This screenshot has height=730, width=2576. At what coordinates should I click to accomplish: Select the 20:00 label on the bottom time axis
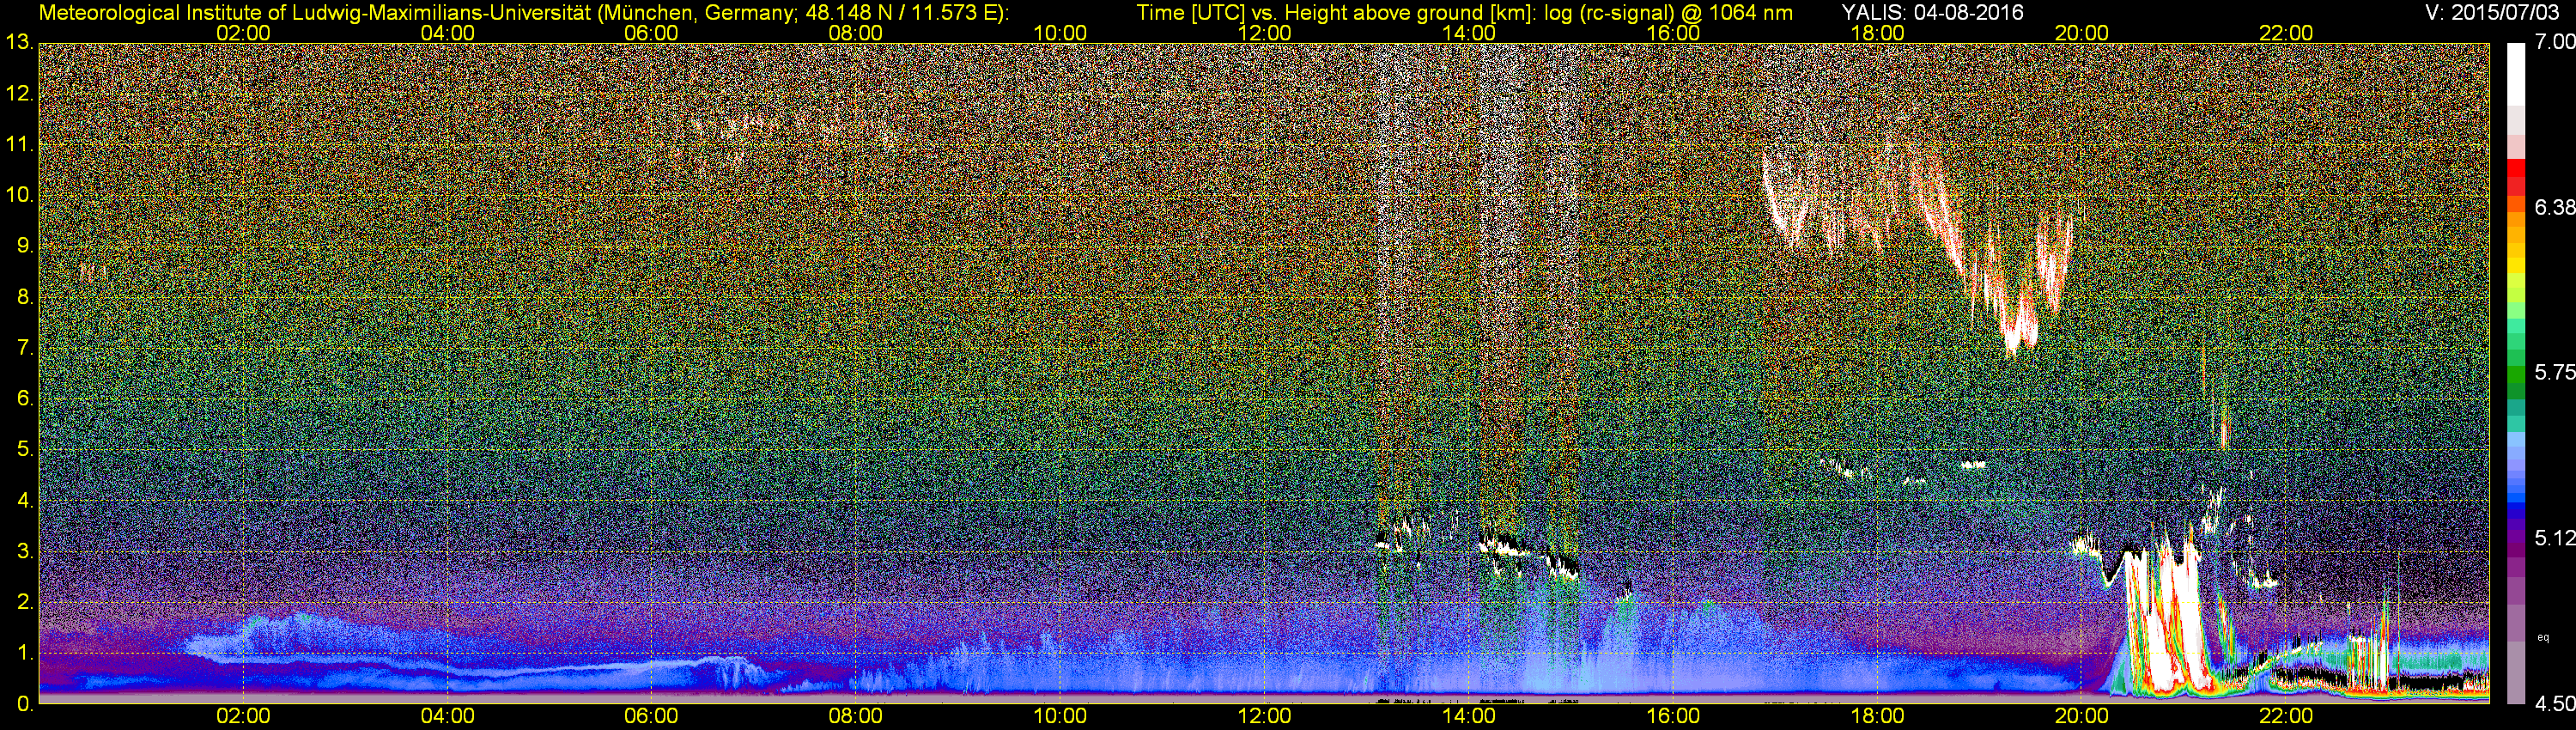2082,717
